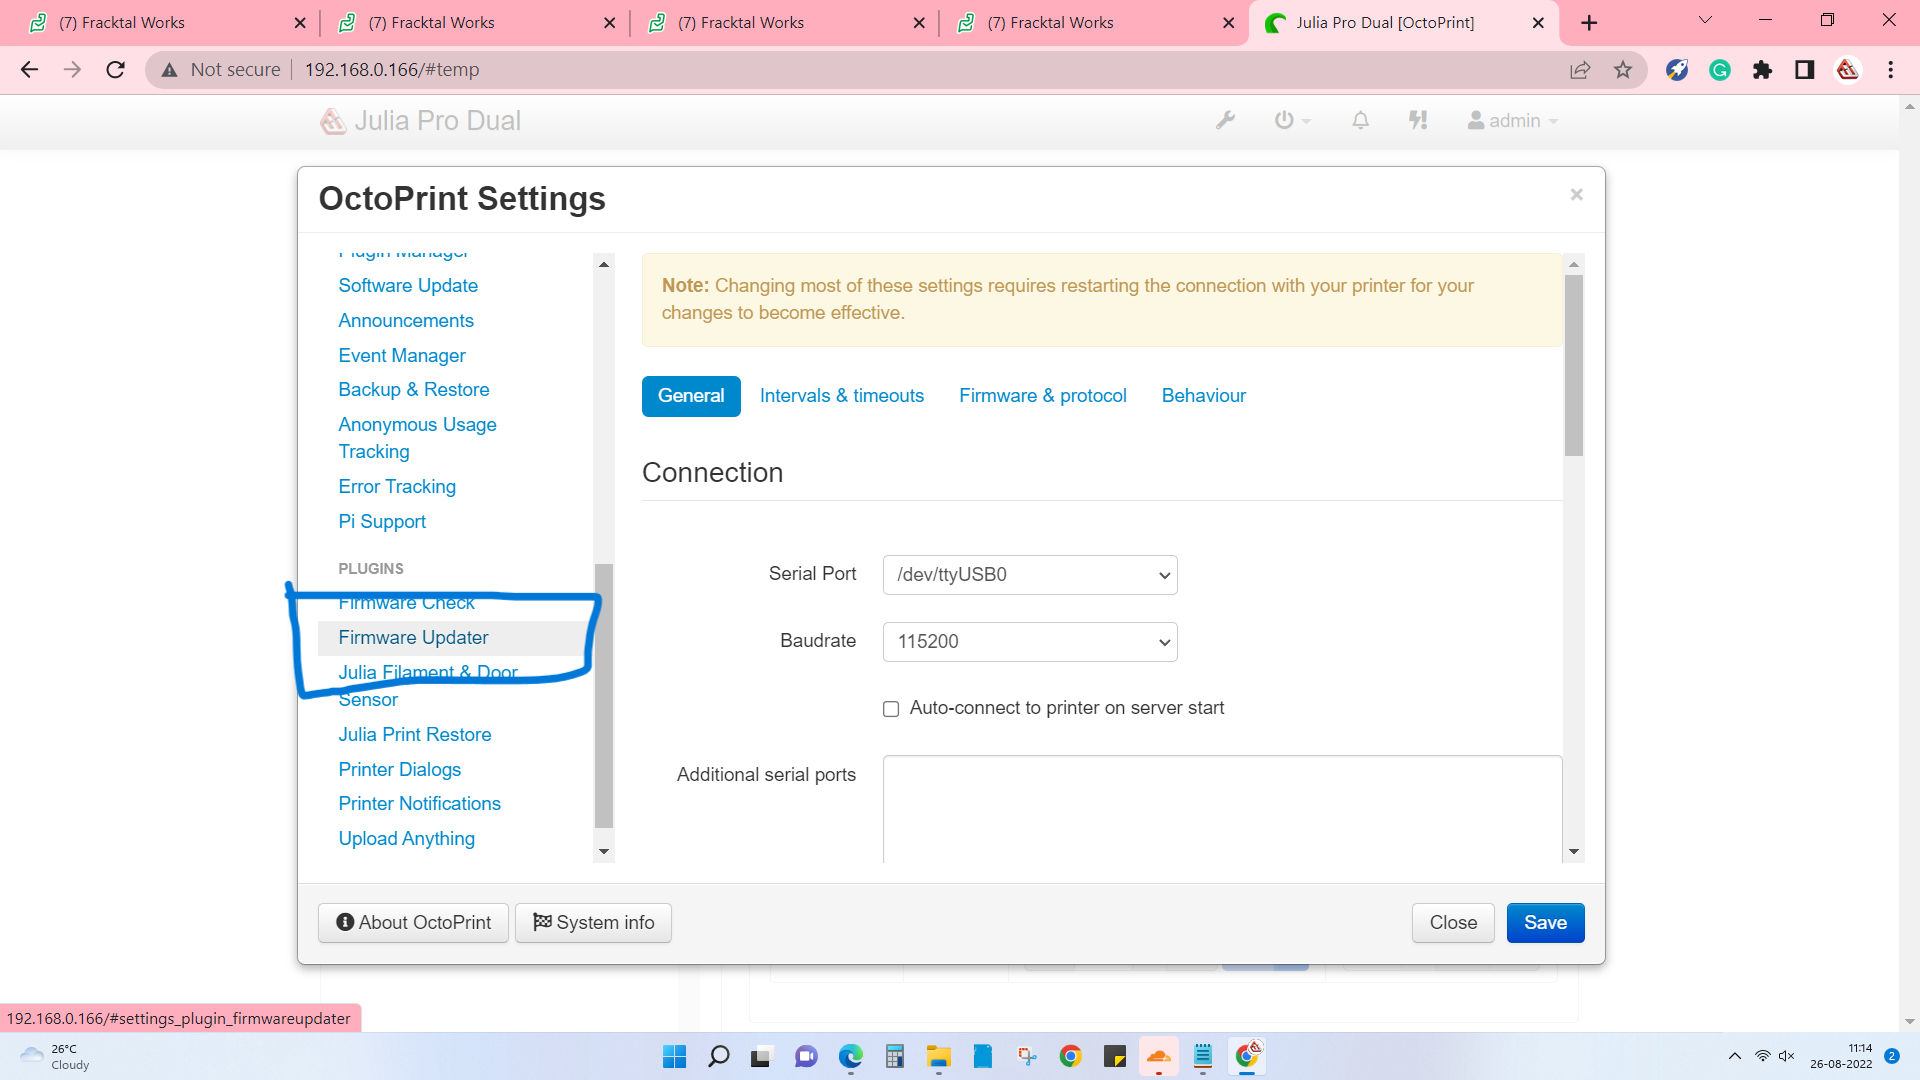This screenshot has height=1080, width=1920.
Task: Open the admin user menu
Action: (1512, 121)
